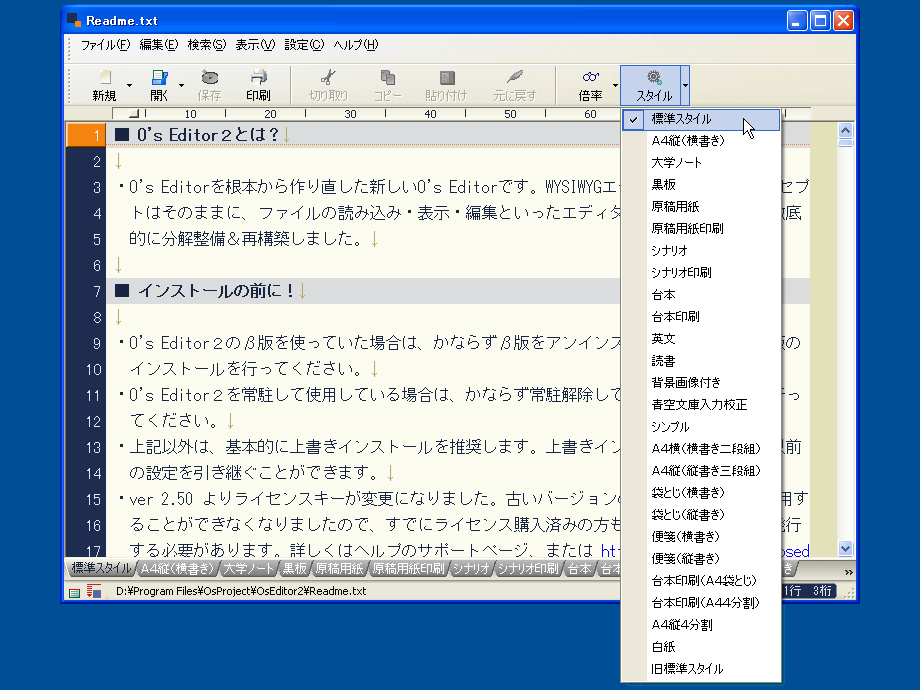Switch to the 標準スタイル bottom tab
The width and height of the screenshot is (920, 690).
[101, 568]
